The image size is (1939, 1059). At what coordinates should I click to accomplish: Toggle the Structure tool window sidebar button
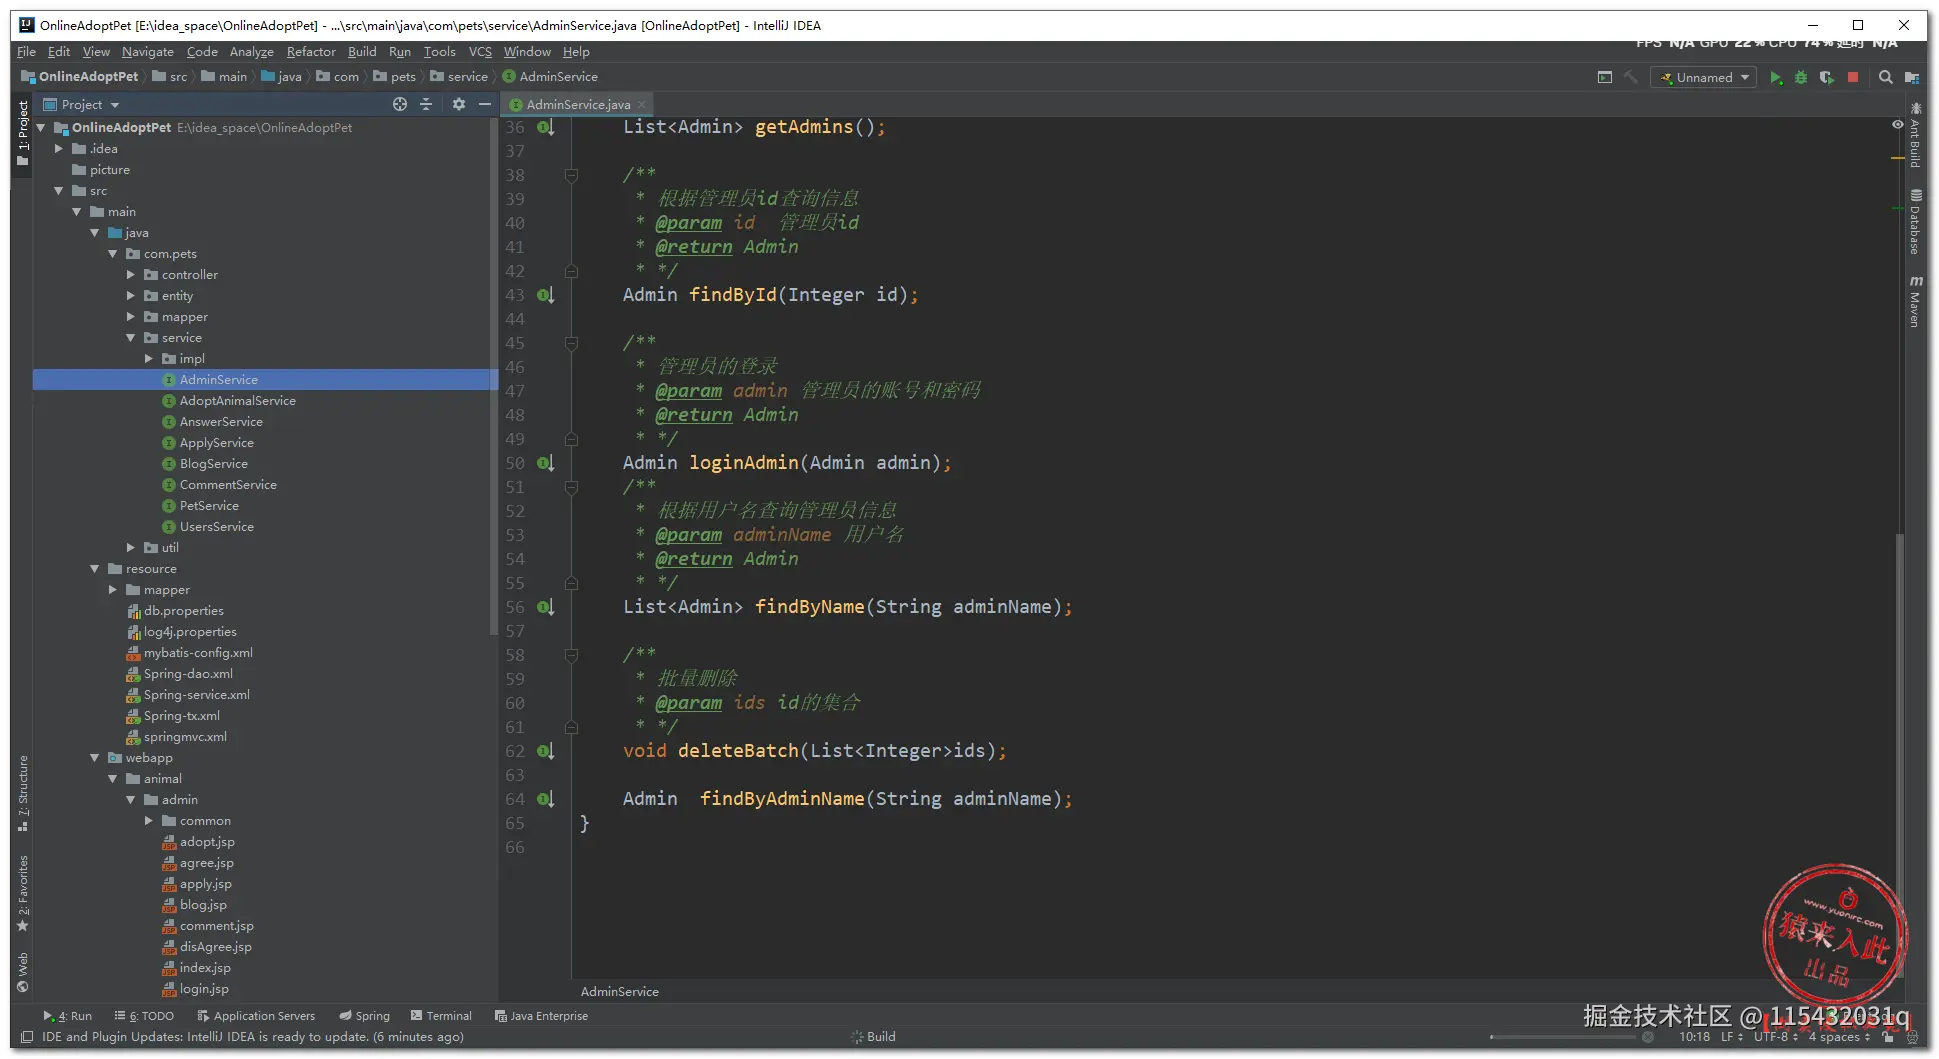click(x=22, y=794)
